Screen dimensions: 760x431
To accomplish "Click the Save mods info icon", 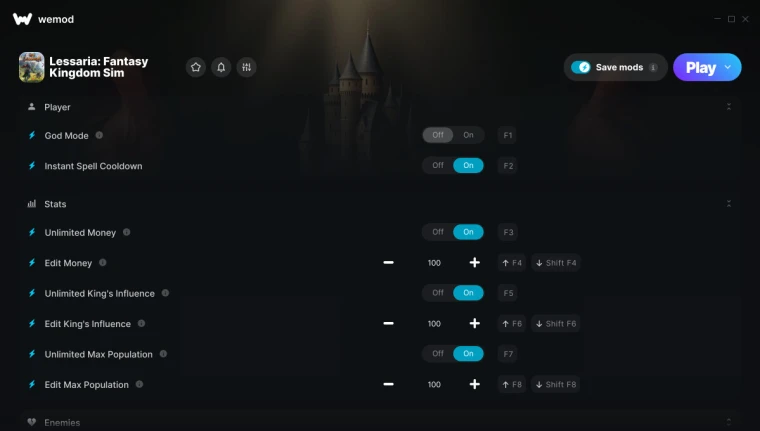I will pos(653,67).
